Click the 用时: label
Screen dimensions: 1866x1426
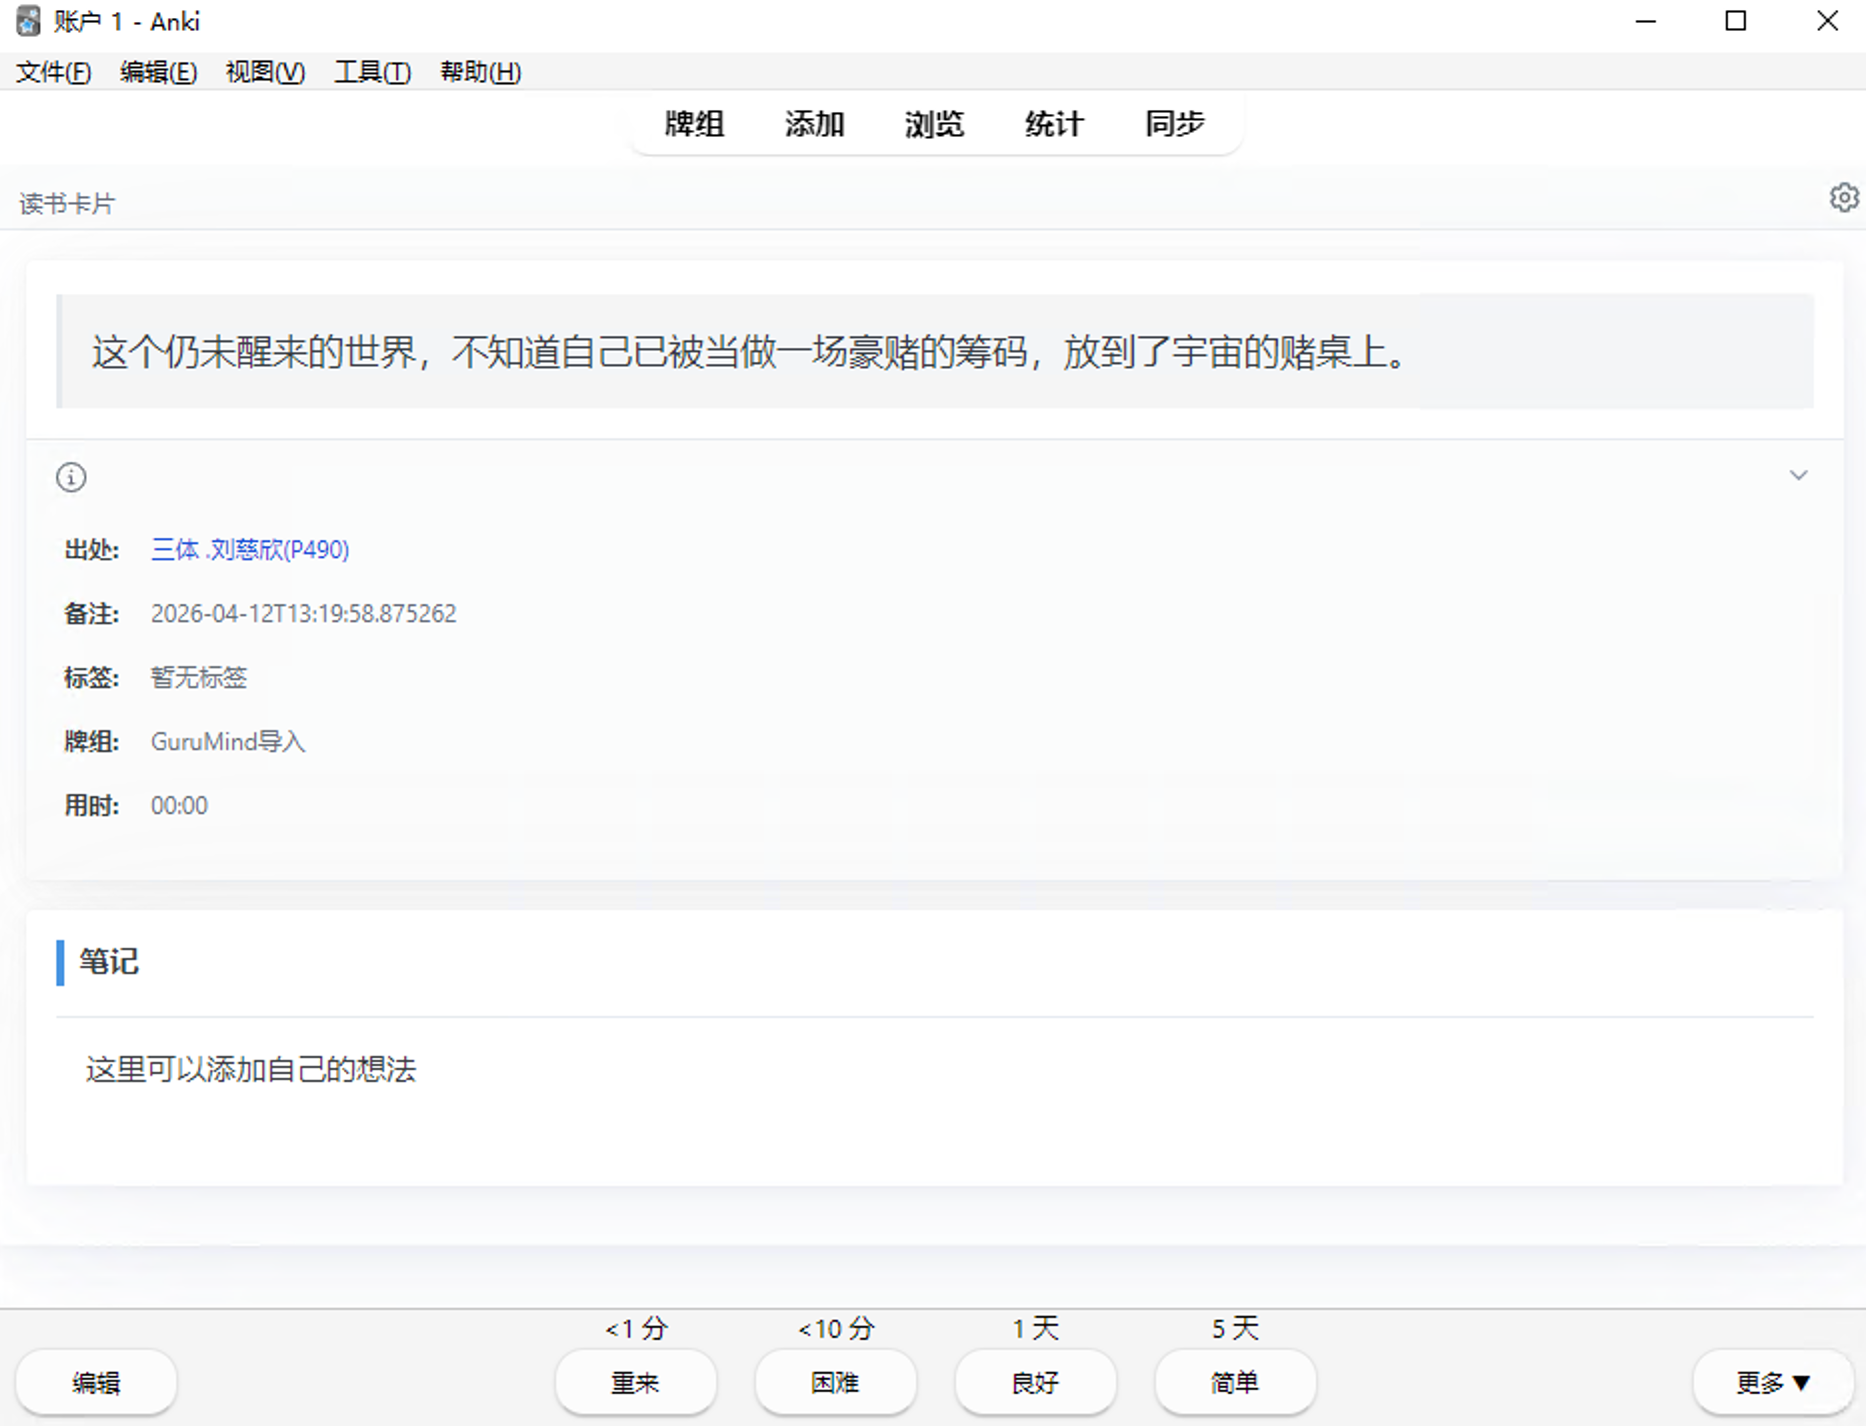[91, 805]
